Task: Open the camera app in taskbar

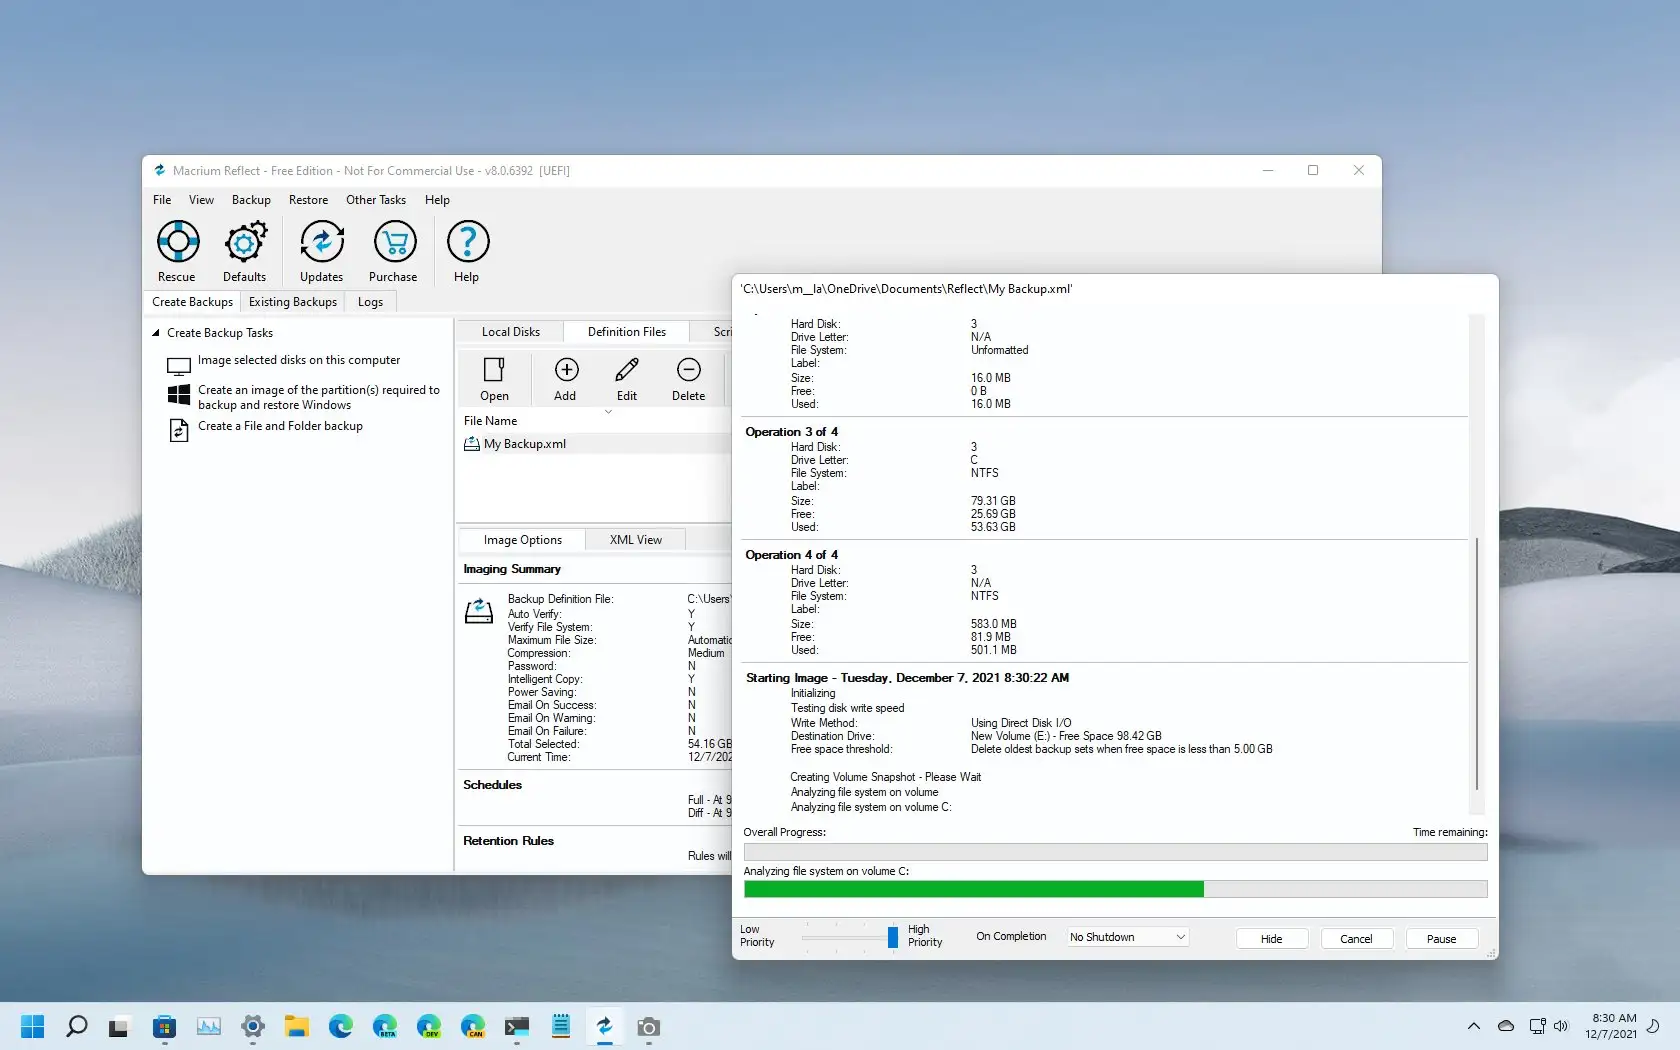Action: pyautogui.click(x=649, y=1027)
